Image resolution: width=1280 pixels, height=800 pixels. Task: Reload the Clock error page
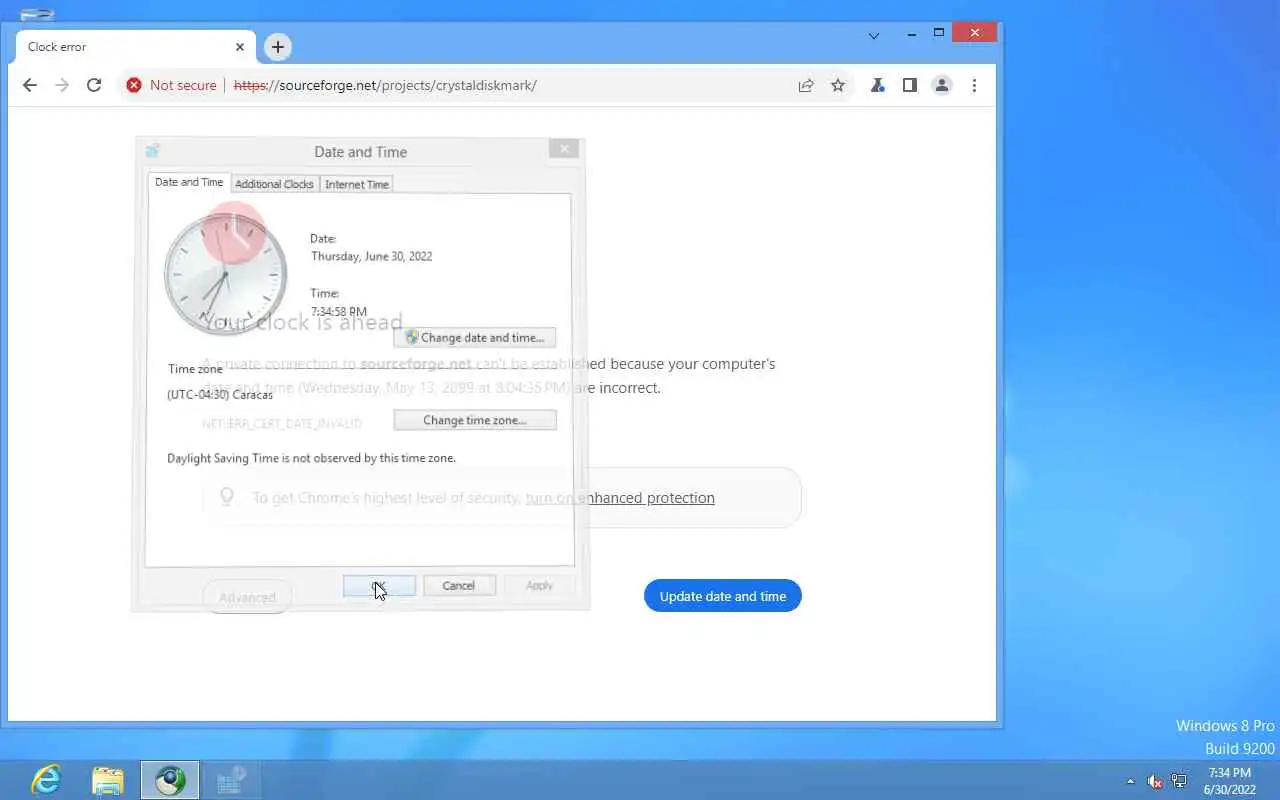[94, 85]
